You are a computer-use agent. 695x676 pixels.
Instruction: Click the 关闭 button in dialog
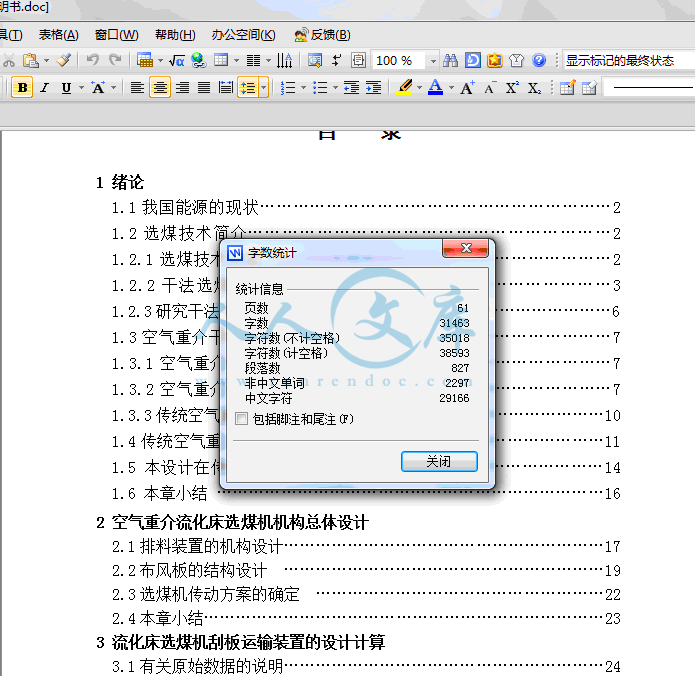pos(439,461)
